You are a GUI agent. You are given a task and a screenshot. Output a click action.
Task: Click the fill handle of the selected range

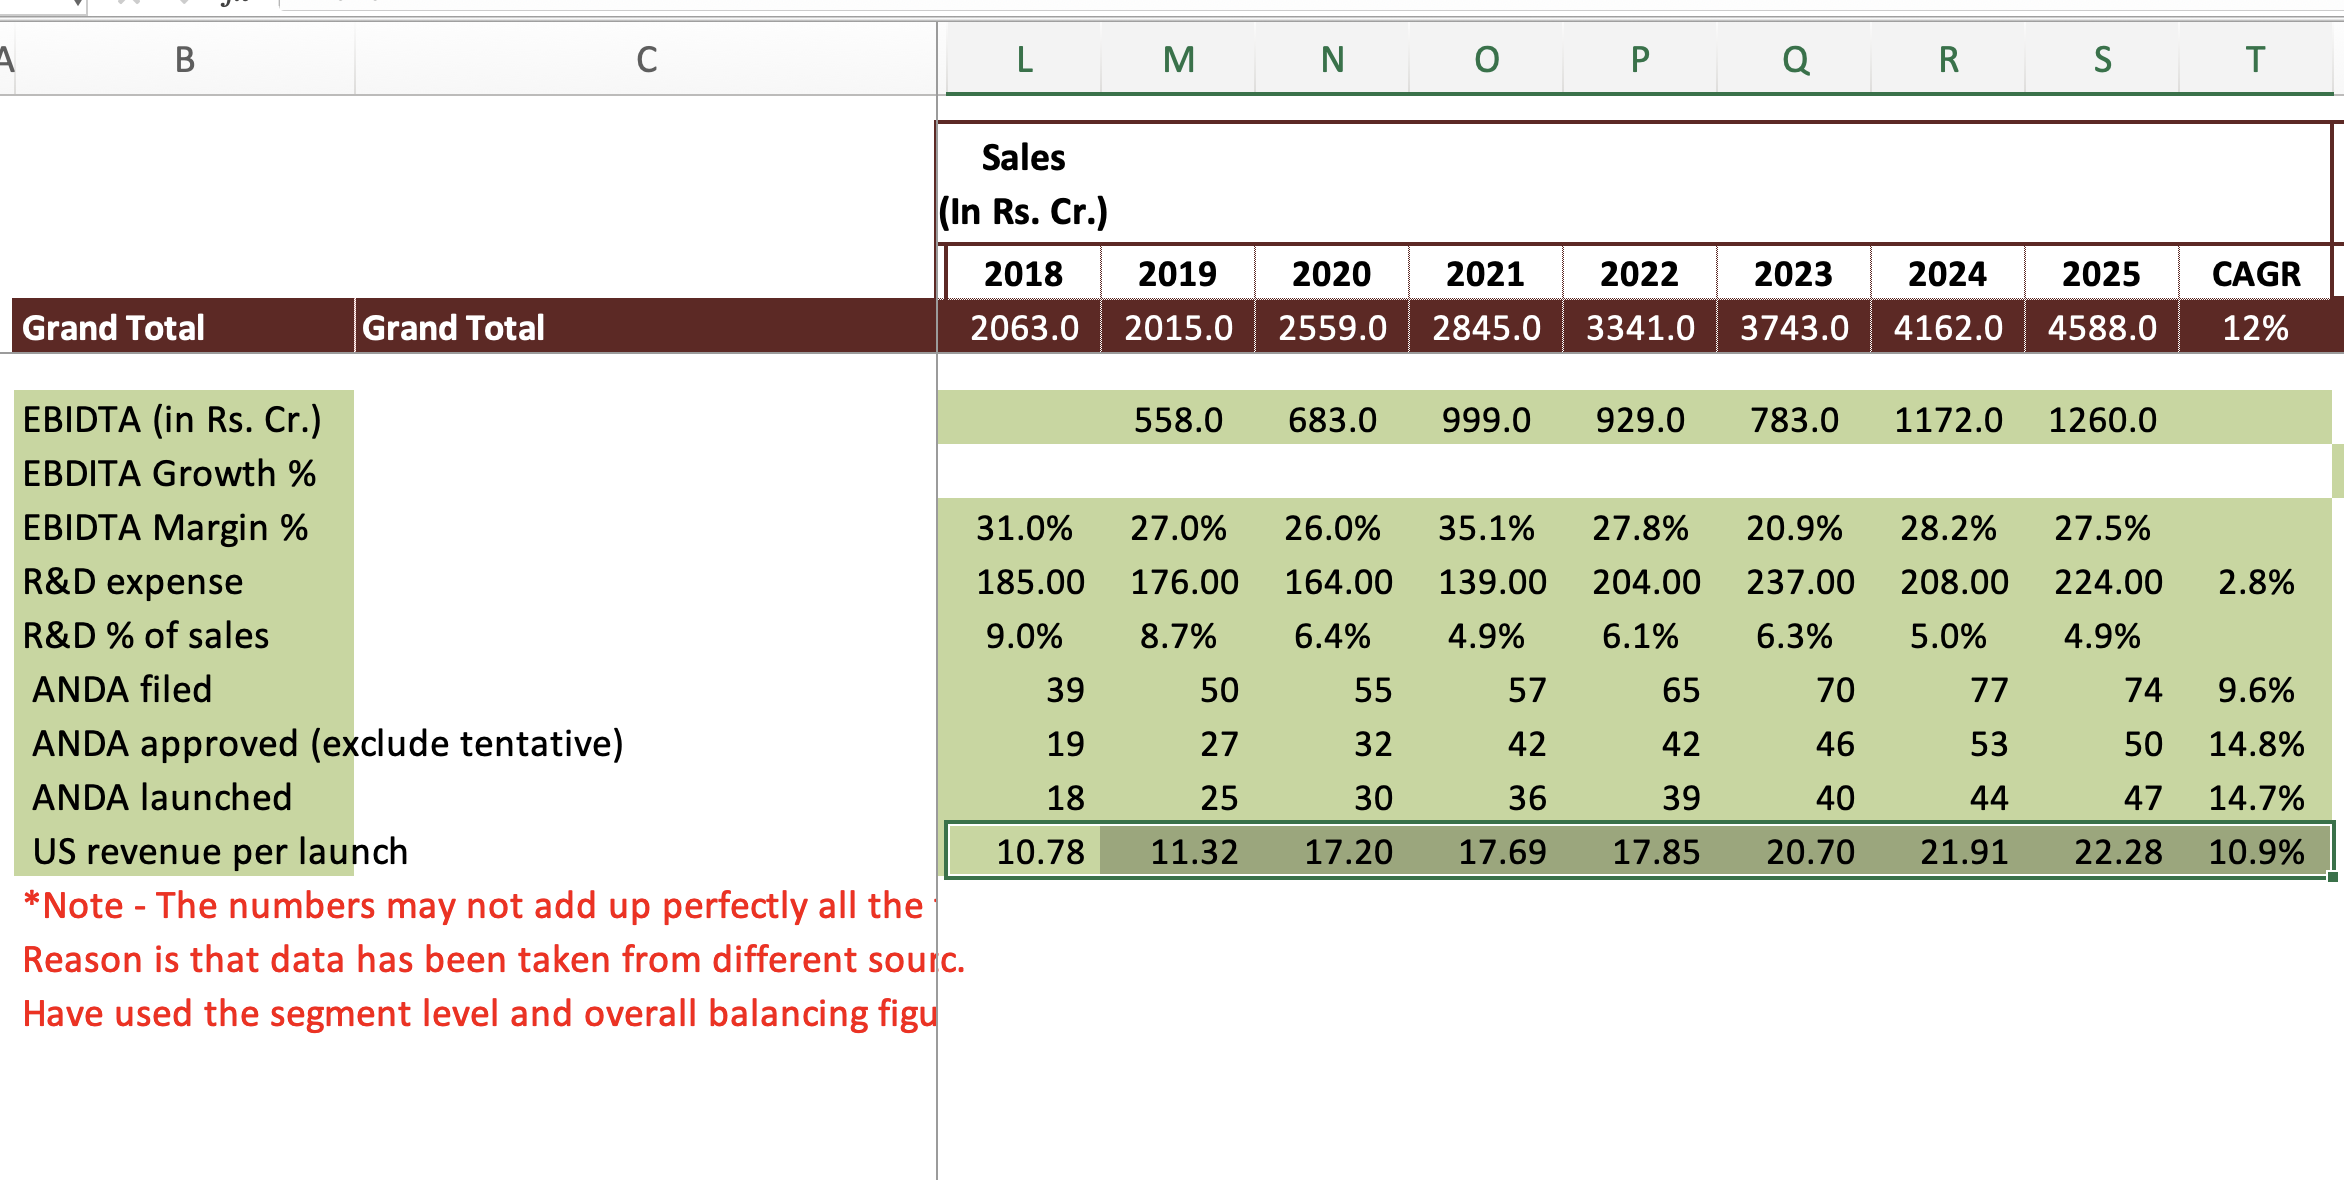[2332, 877]
